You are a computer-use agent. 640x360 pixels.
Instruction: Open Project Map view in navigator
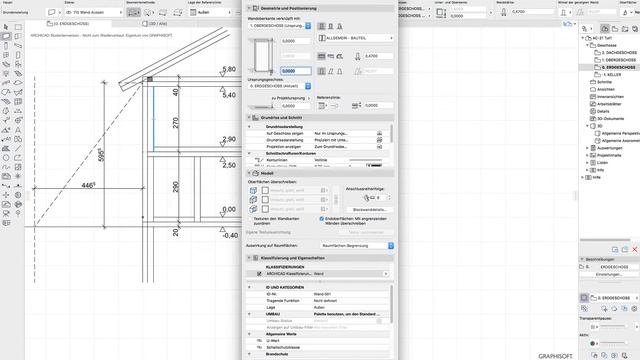tap(604, 29)
